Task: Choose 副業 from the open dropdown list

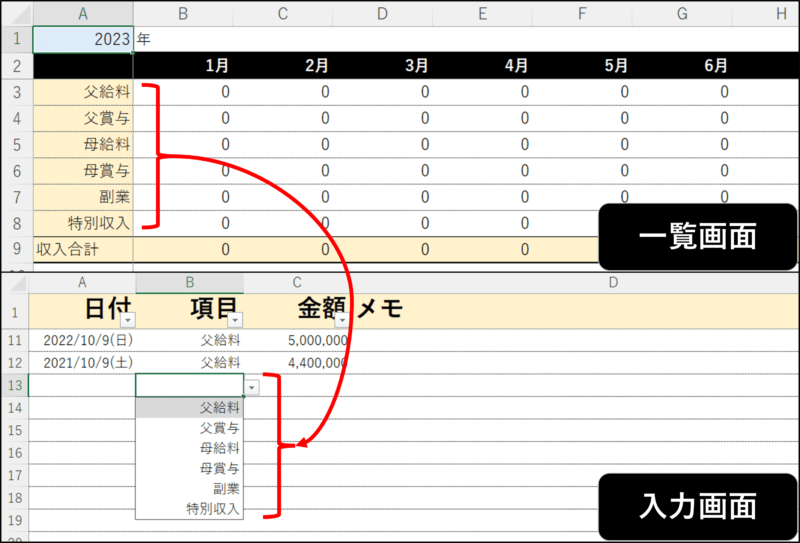Action: (190, 489)
